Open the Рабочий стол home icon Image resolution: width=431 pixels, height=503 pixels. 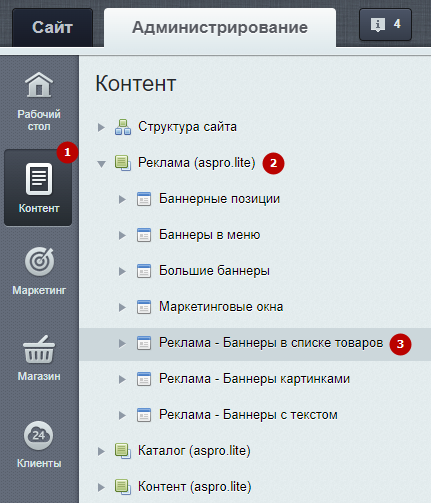[x=39, y=85]
